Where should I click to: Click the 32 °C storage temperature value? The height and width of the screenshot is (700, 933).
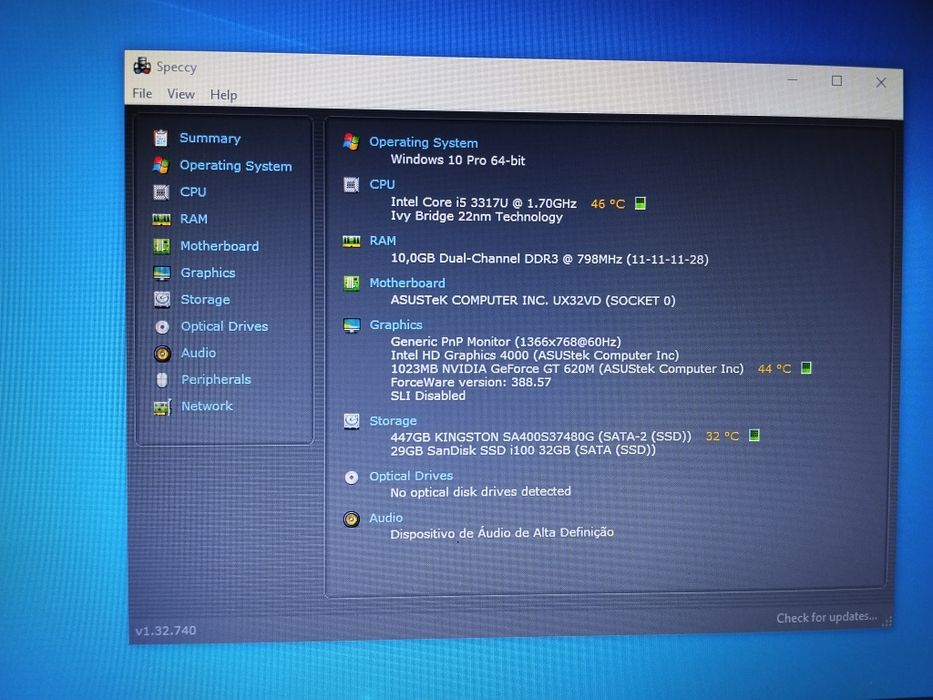(722, 436)
